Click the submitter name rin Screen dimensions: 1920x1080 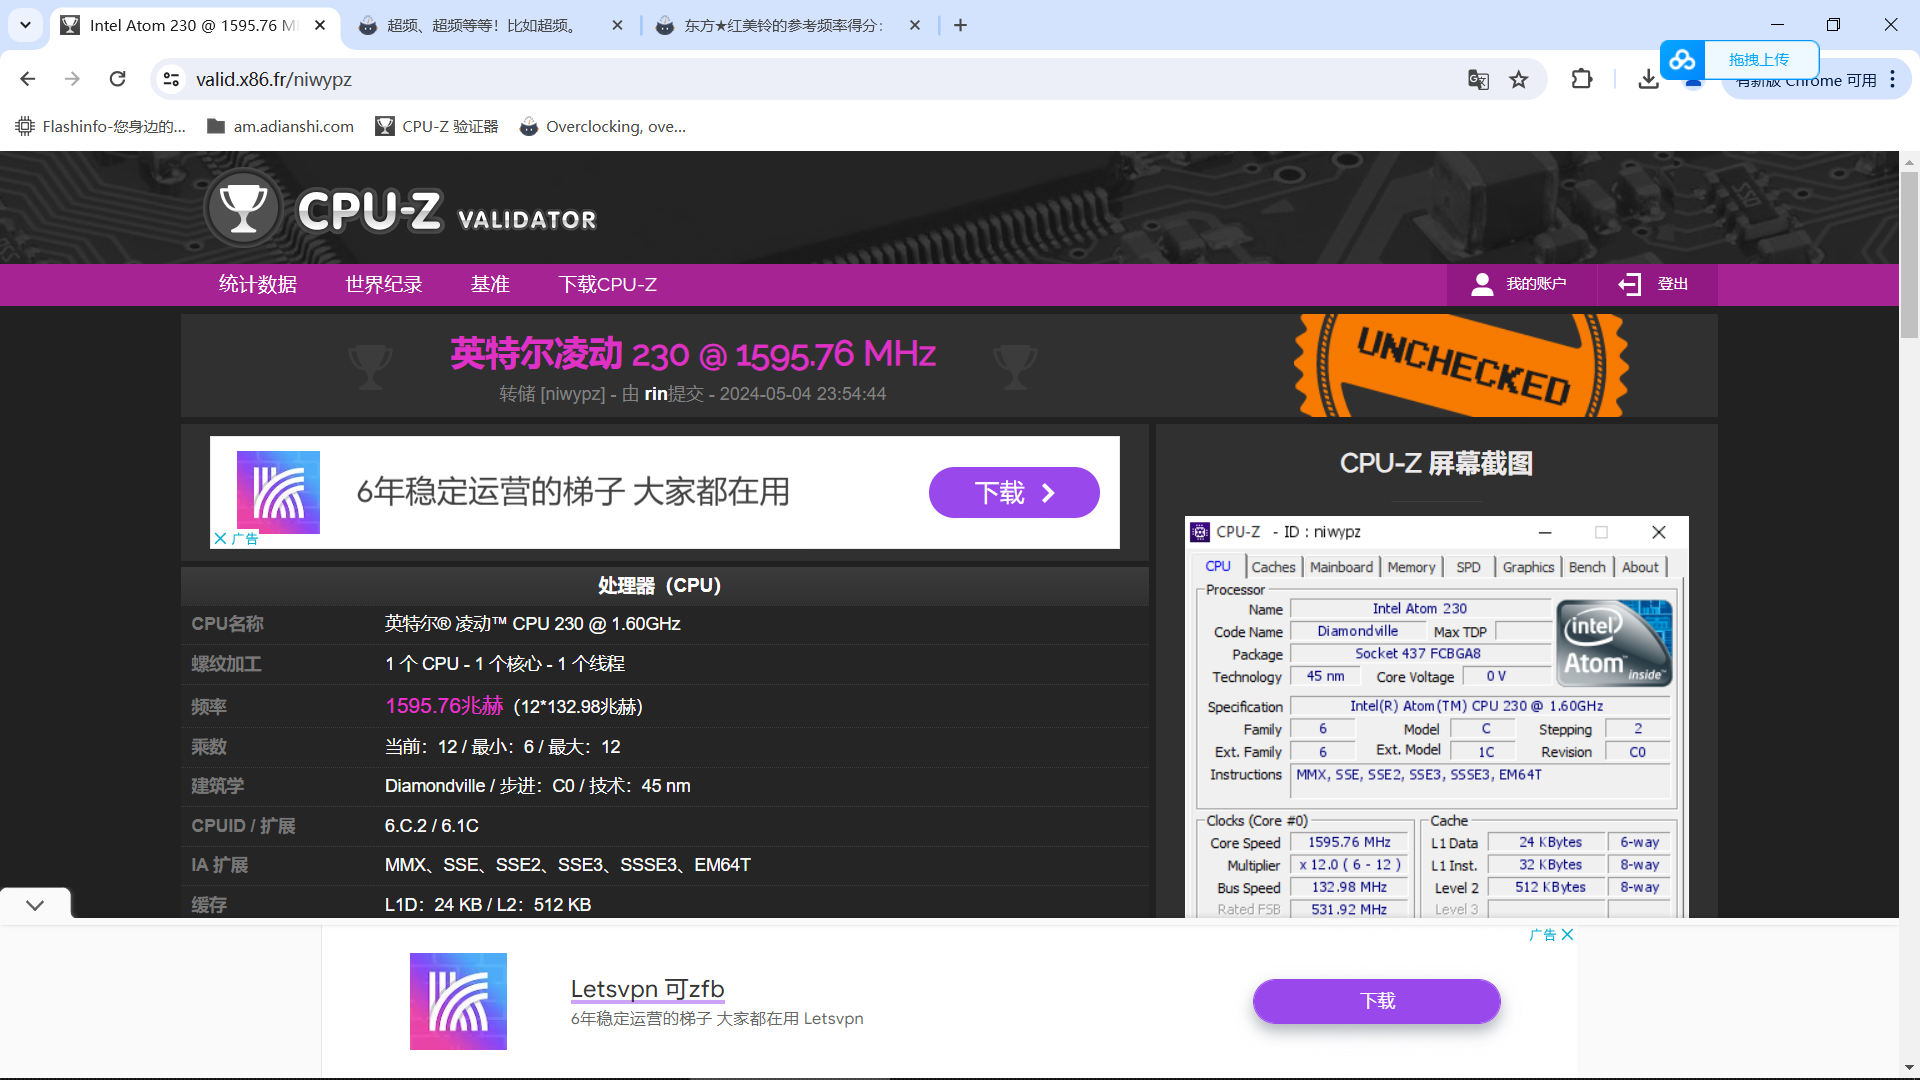(656, 394)
